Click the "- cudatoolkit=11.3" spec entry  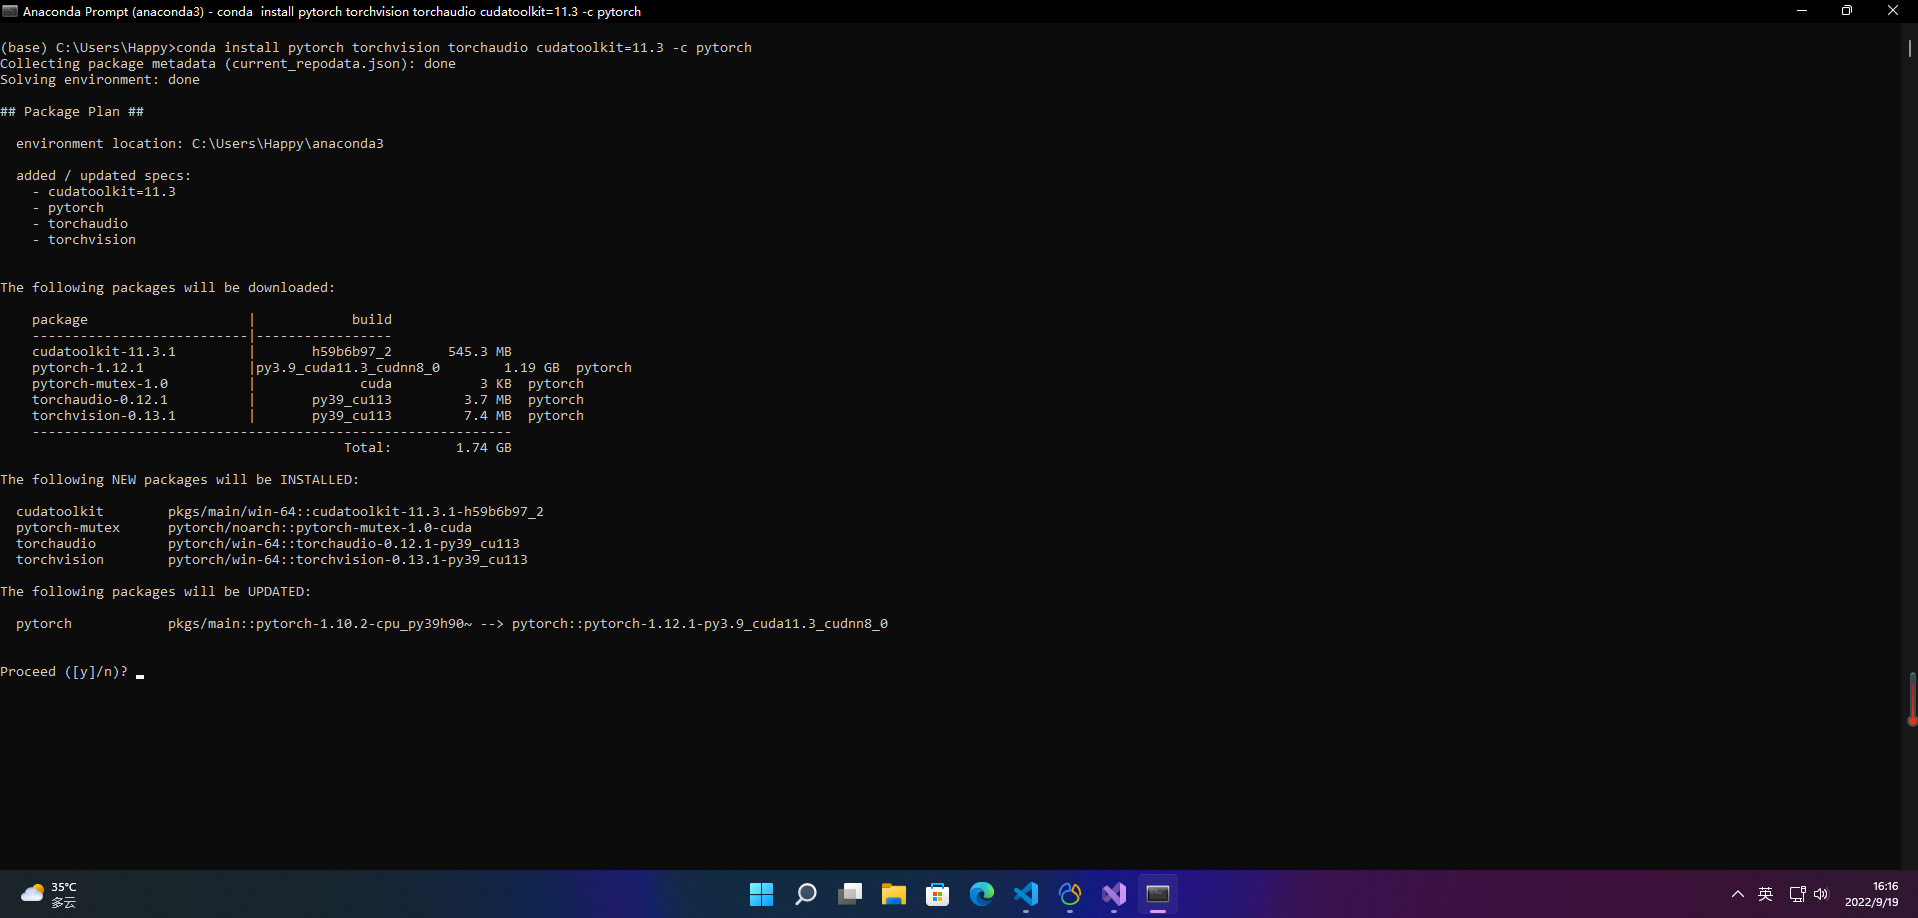tap(104, 192)
